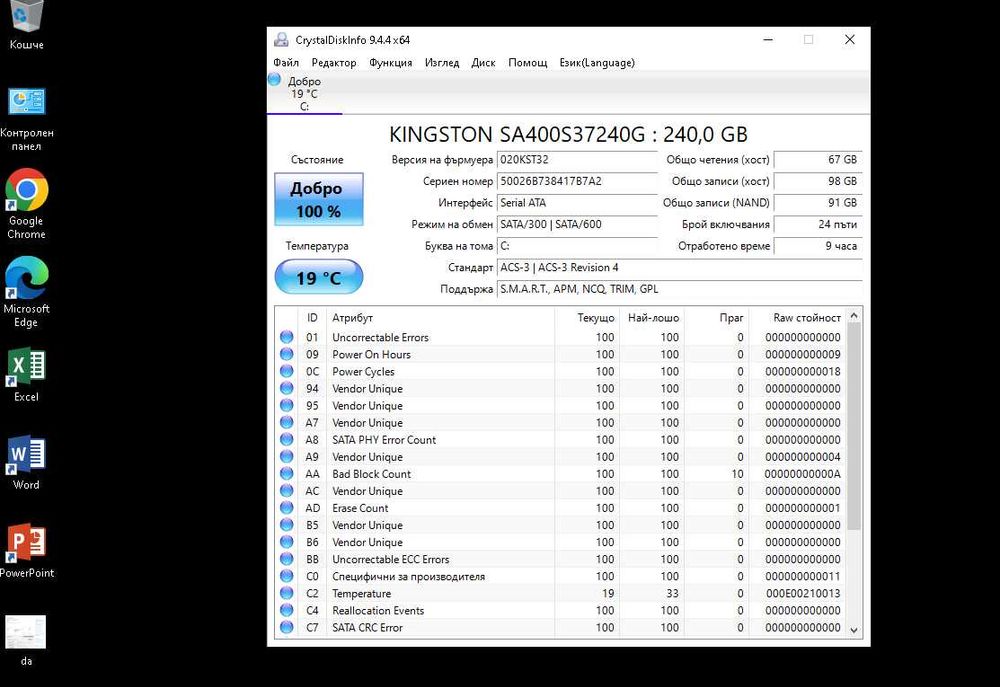1000x687 pixels.
Task: Open Excel desktop shortcut
Action: pyautogui.click(x=27, y=375)
